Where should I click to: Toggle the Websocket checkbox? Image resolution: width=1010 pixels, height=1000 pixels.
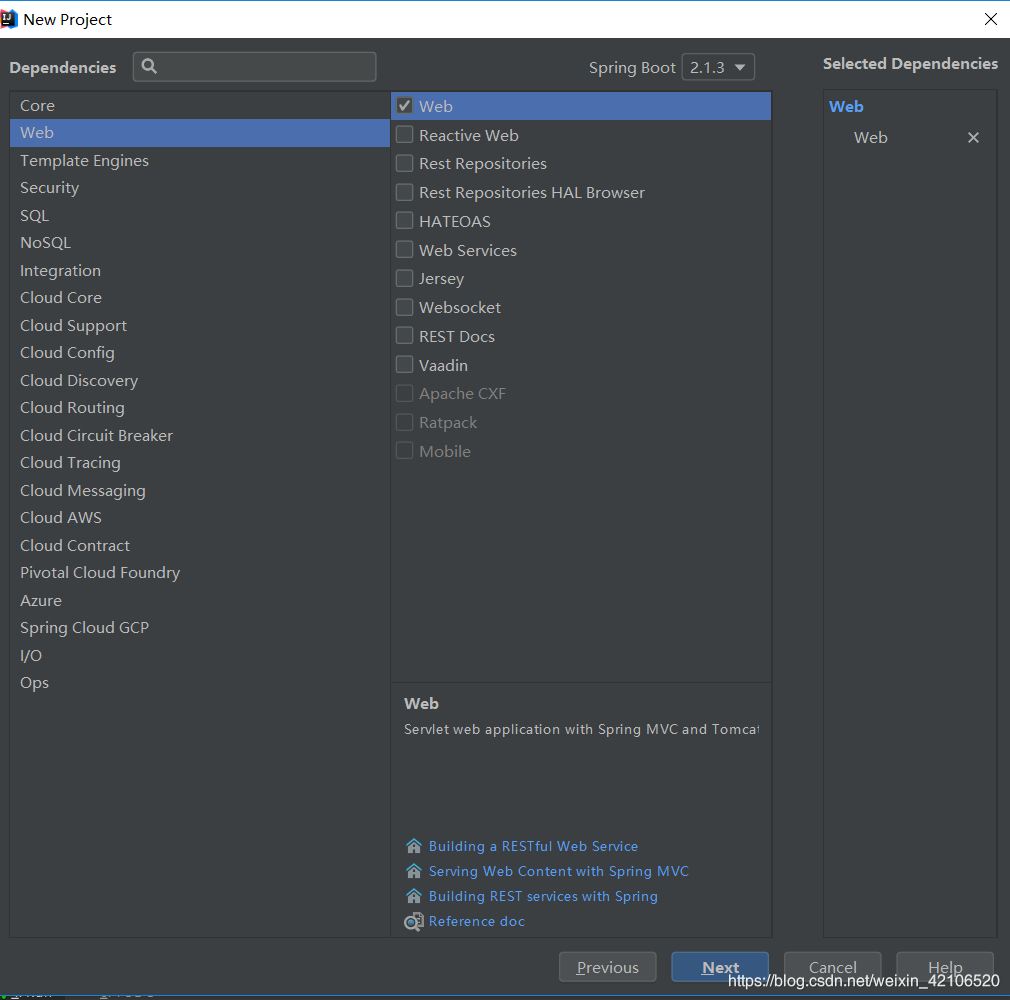405,307
